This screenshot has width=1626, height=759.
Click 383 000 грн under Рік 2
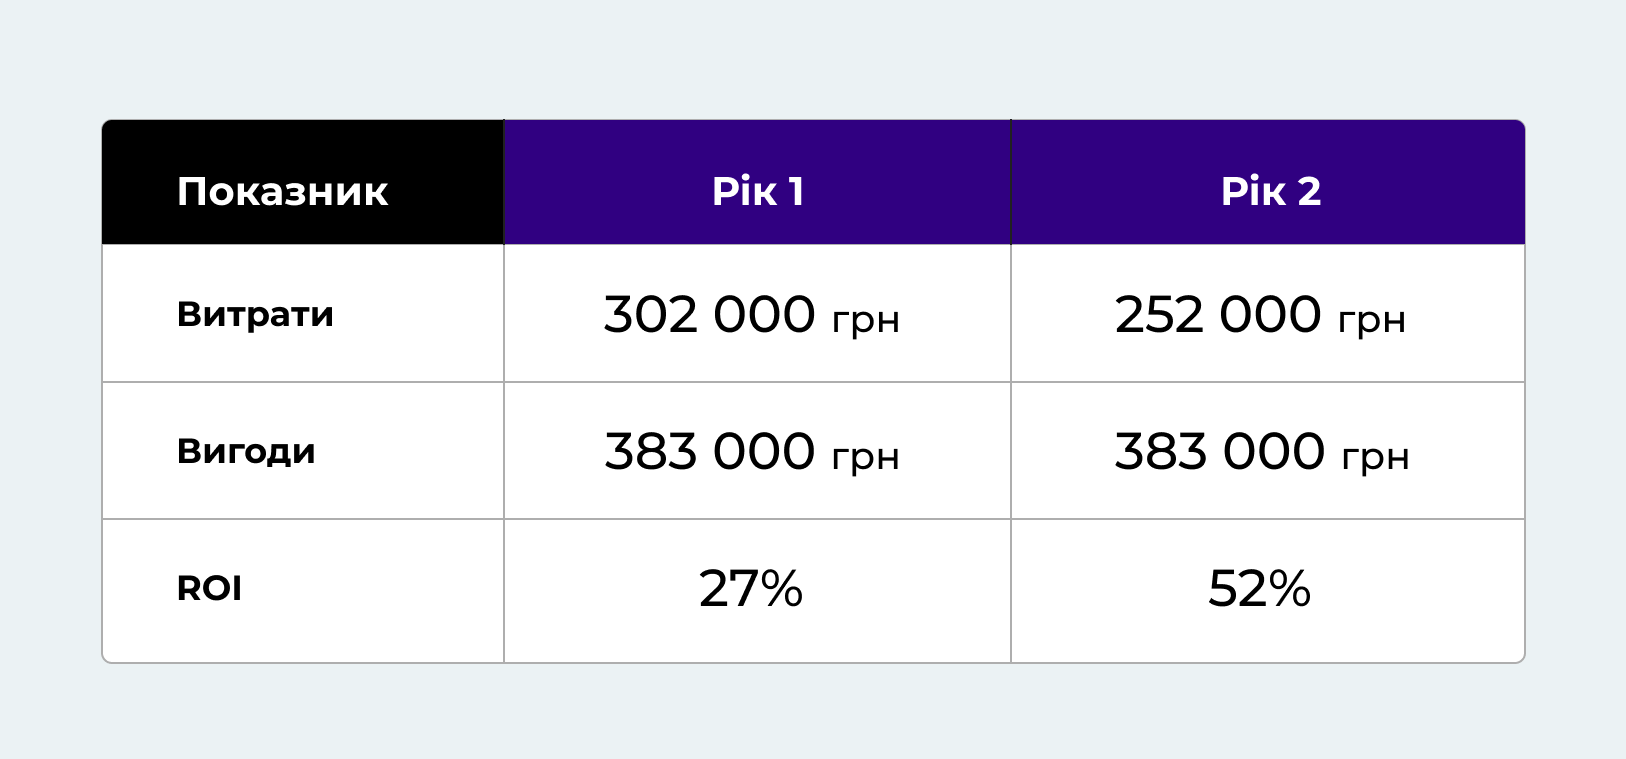[x=1268, y=450]
